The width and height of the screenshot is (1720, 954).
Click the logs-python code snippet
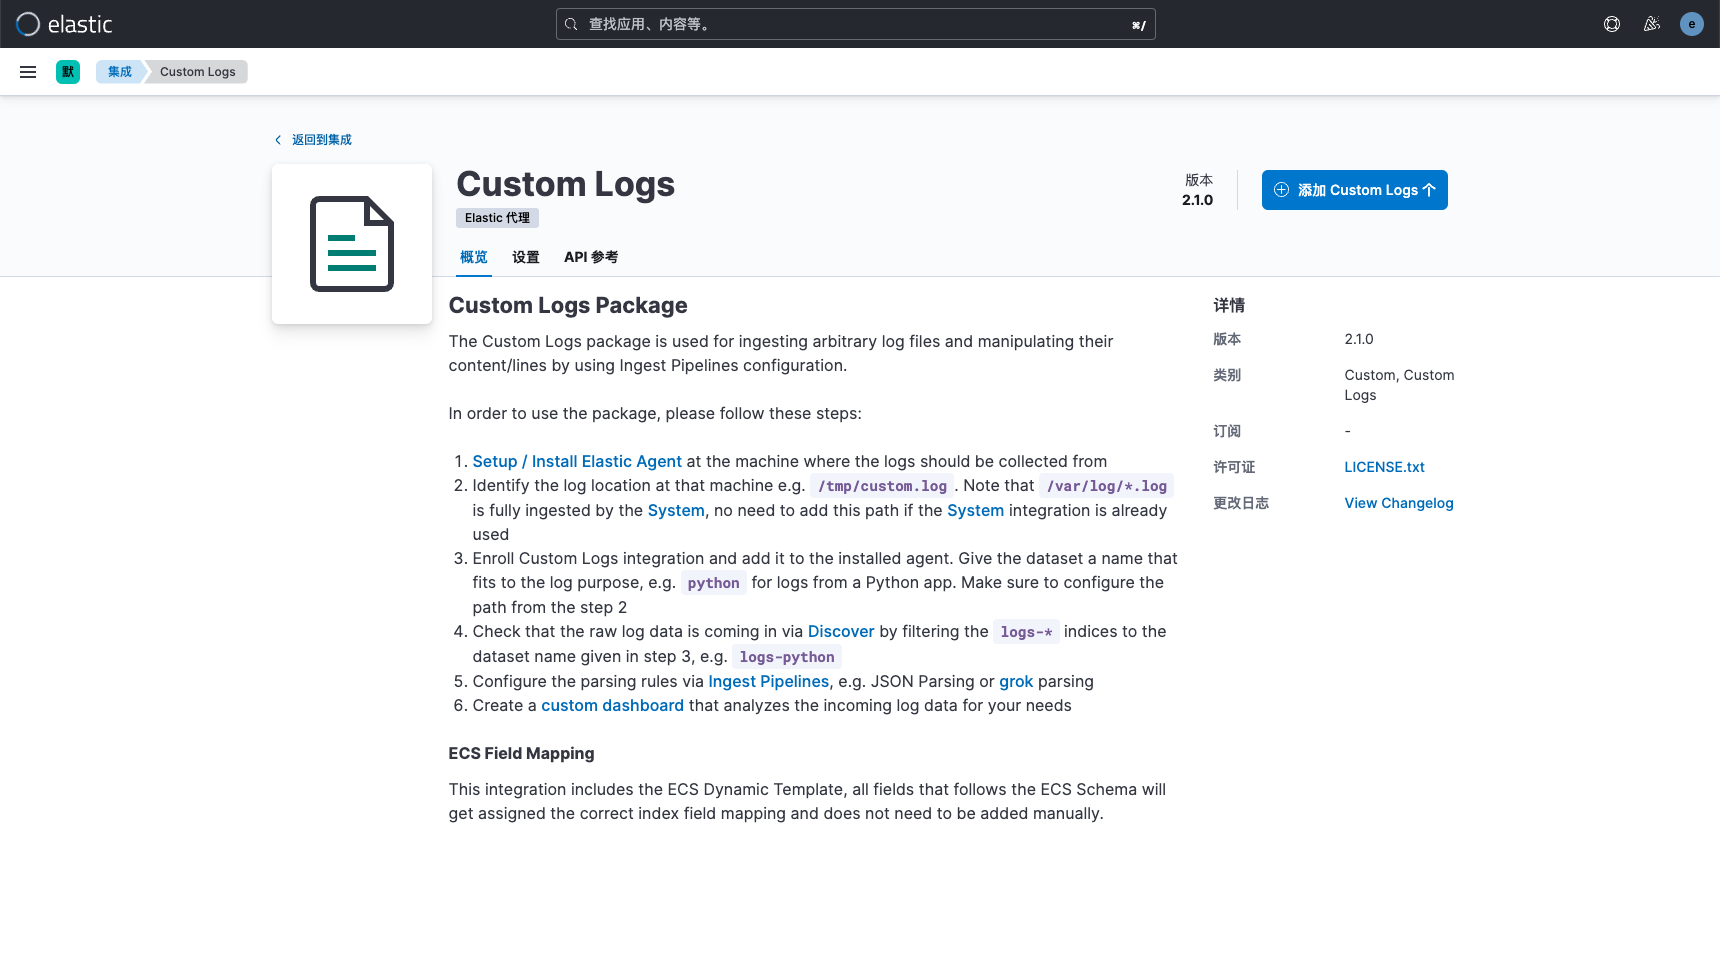click(787, 657)
